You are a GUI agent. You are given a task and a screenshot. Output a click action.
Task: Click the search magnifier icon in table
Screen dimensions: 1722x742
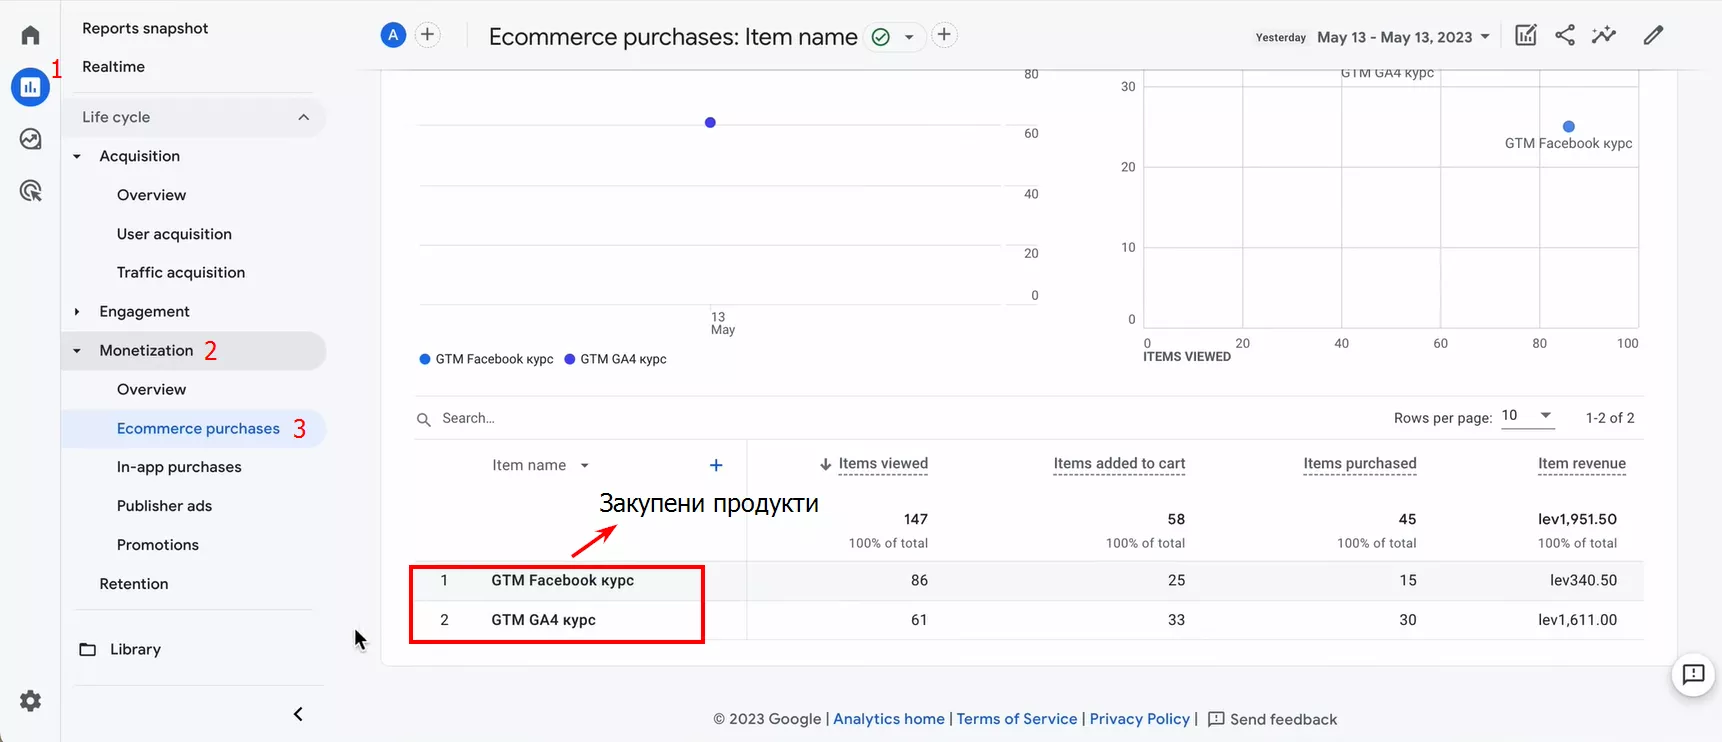pos(424,419)
